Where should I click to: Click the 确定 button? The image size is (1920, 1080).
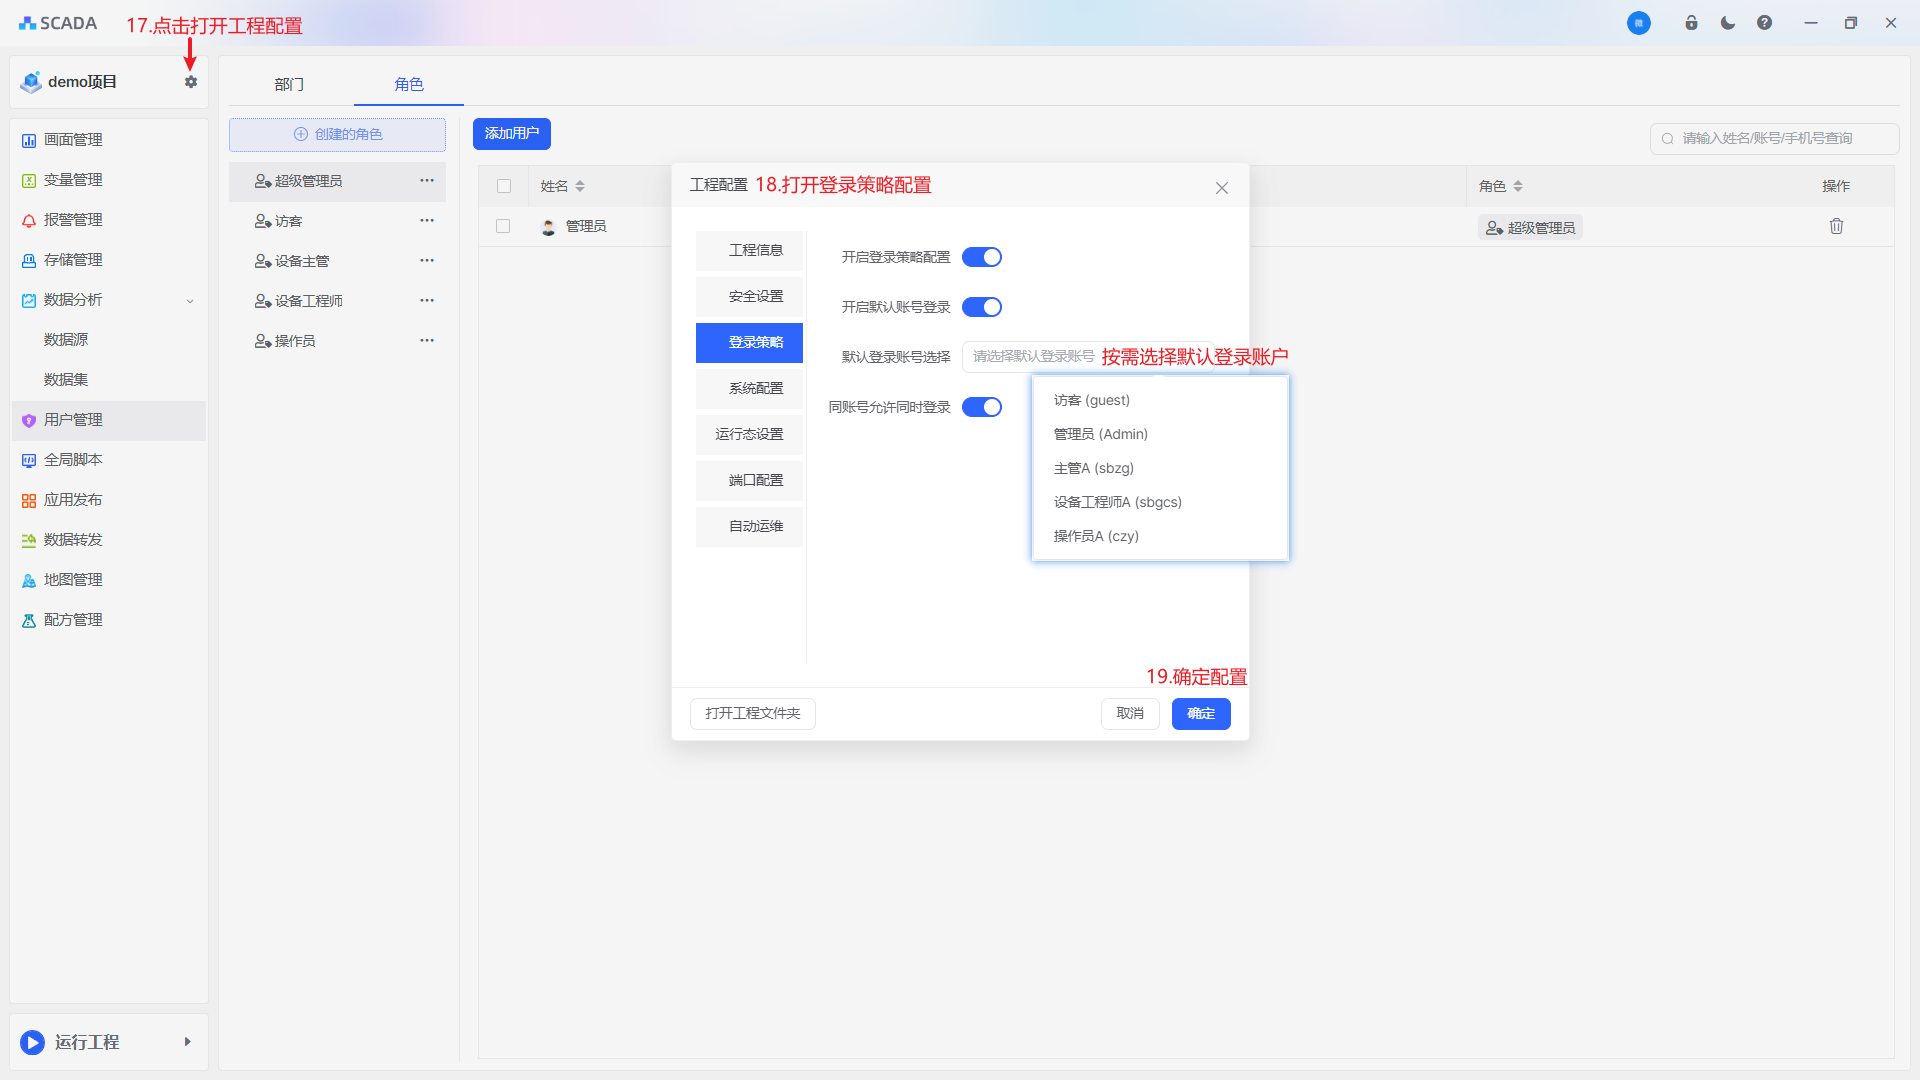click(x=1200, y=713)
